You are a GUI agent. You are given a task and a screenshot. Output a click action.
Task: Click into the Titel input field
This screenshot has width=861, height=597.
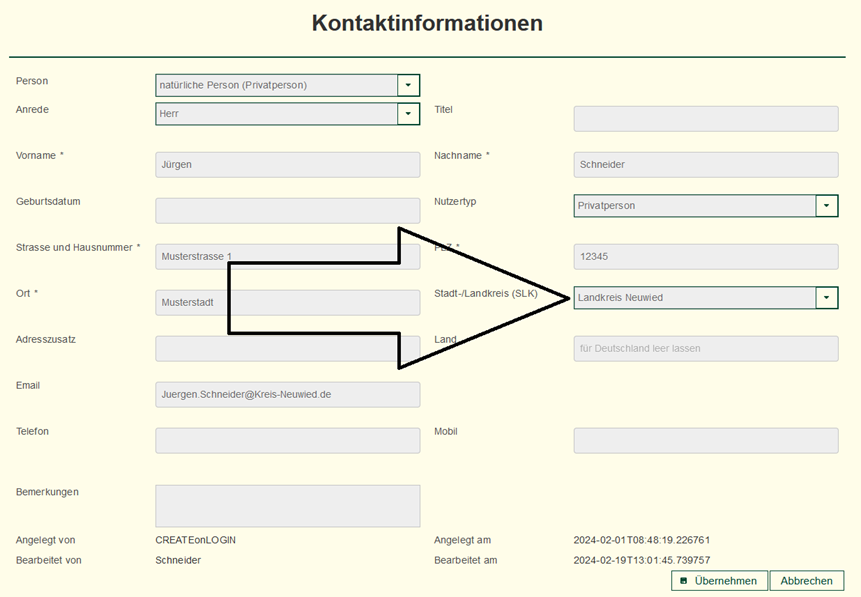(x=705, y=119)
